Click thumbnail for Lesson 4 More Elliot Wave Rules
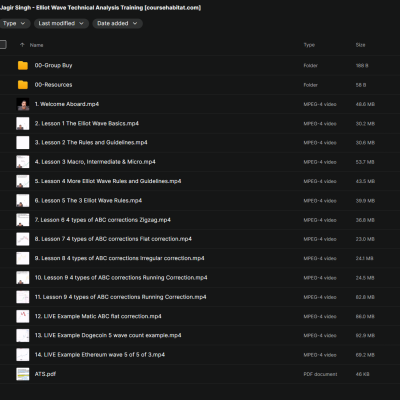Image resolution: width=400 pixels, height=400 pixels. click(23, 181)
